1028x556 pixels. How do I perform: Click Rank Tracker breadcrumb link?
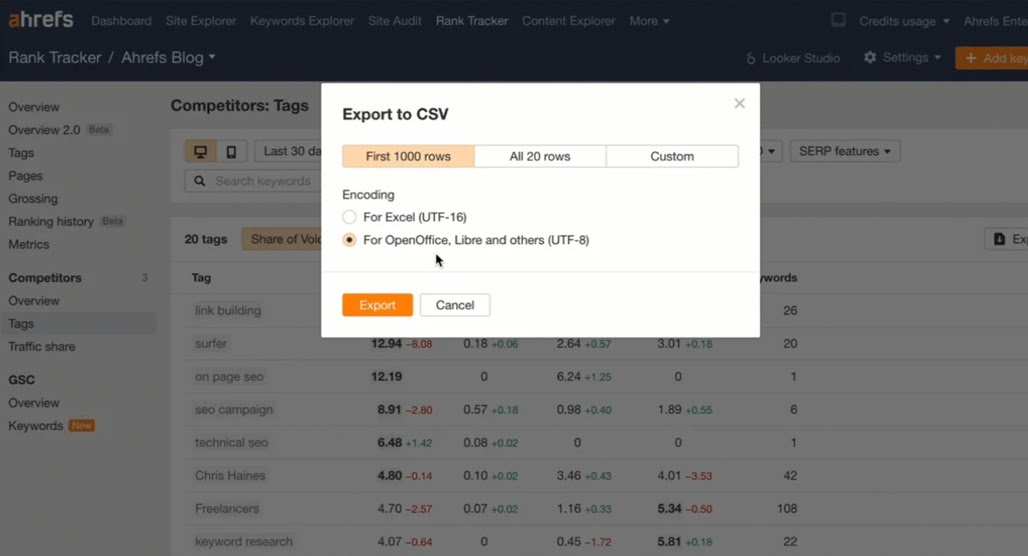click(x=55, y=58)
